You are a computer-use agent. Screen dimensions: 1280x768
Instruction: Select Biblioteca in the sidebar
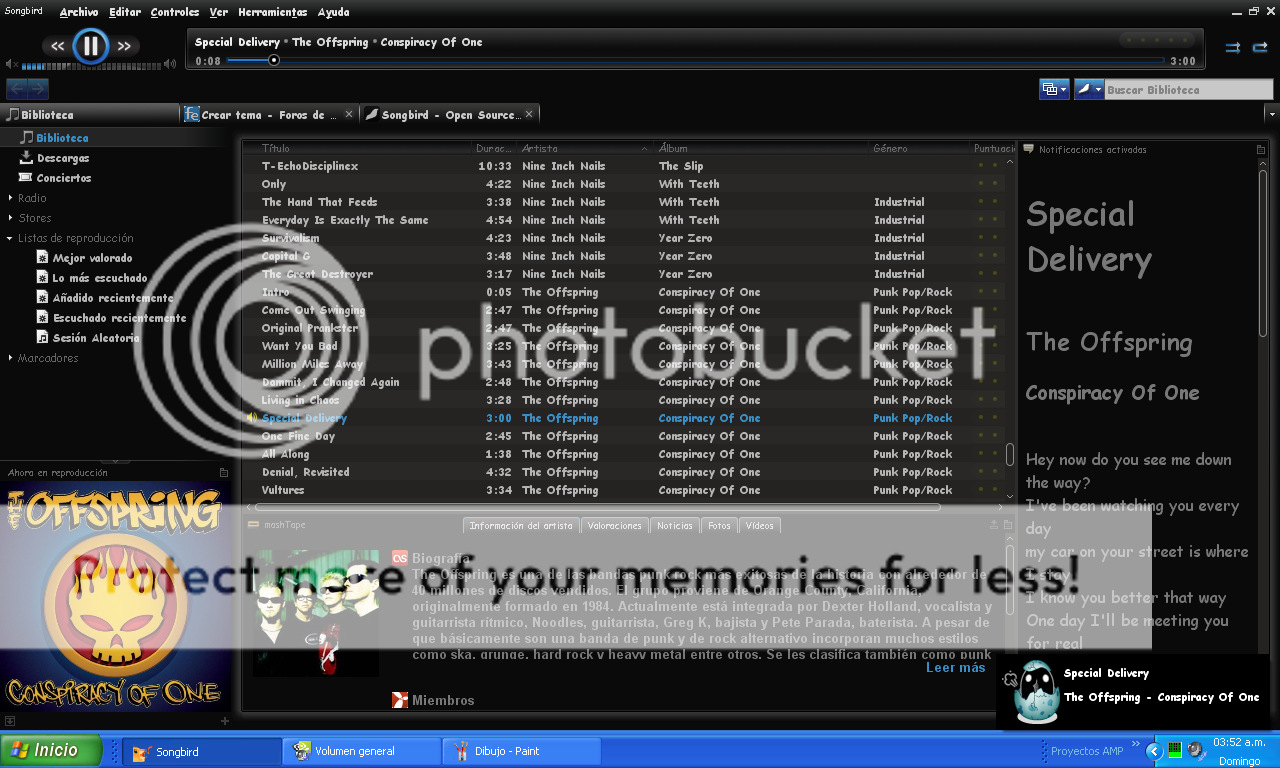[x=62, y=138]
